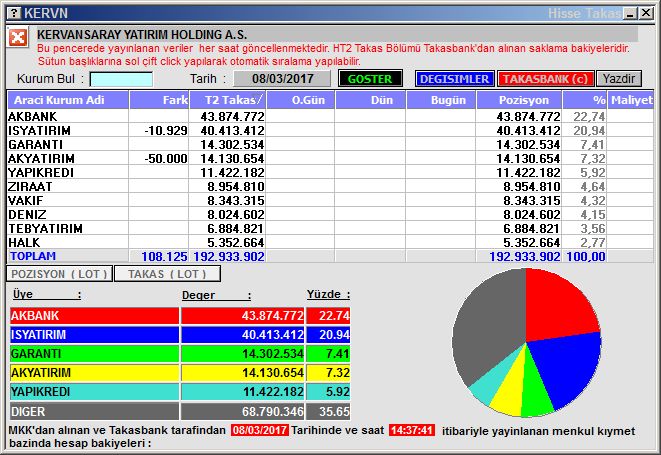Select the VAKIF row in the table

330,200
